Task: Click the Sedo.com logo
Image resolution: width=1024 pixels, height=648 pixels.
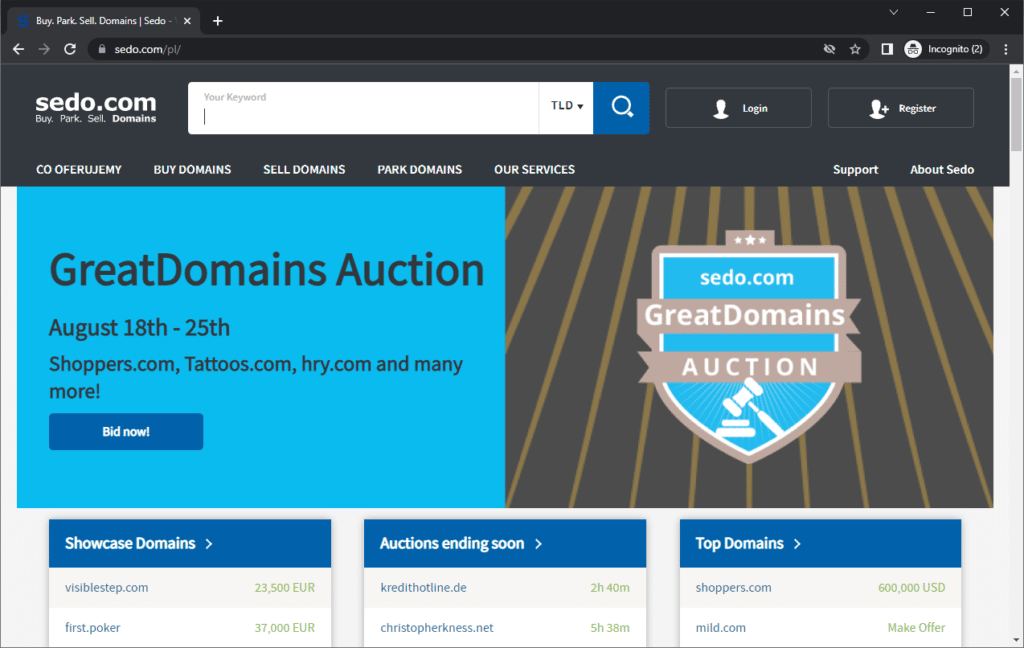Action: tap(95, 105)
